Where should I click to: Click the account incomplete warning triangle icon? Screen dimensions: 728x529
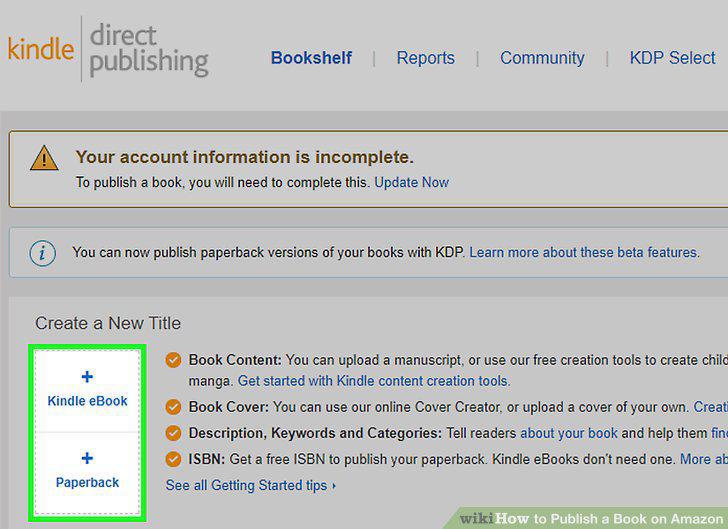click(44, 158)
